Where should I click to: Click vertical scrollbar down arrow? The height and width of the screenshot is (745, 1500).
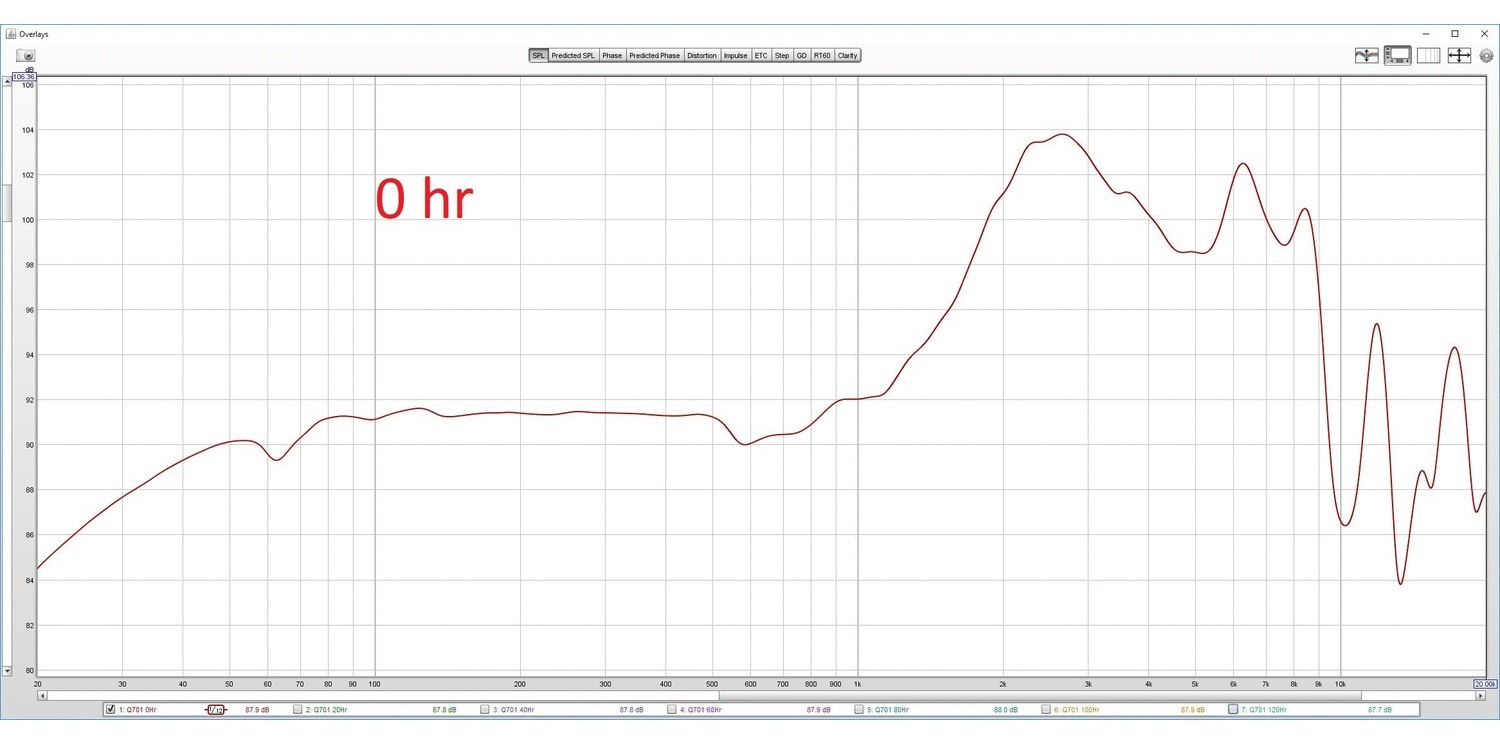(7, 671)
